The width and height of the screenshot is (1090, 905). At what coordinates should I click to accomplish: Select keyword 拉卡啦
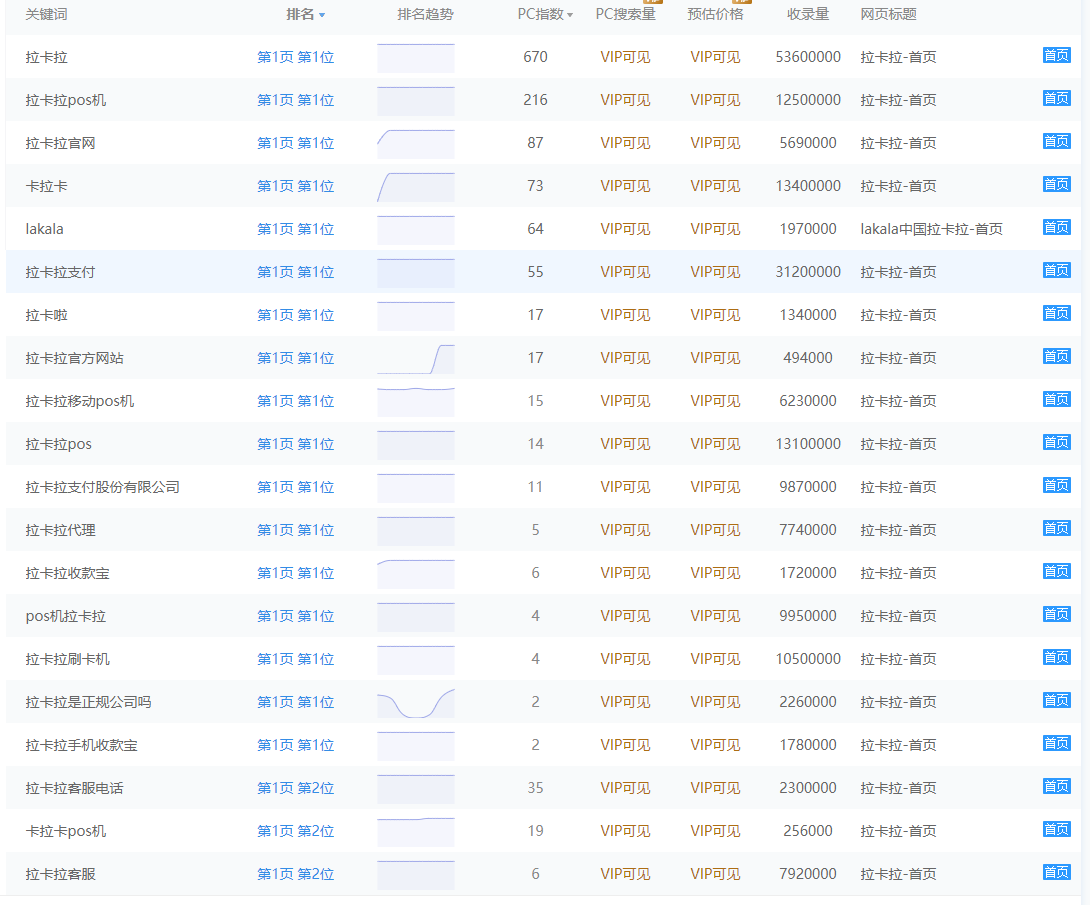[x=47, y=316]
